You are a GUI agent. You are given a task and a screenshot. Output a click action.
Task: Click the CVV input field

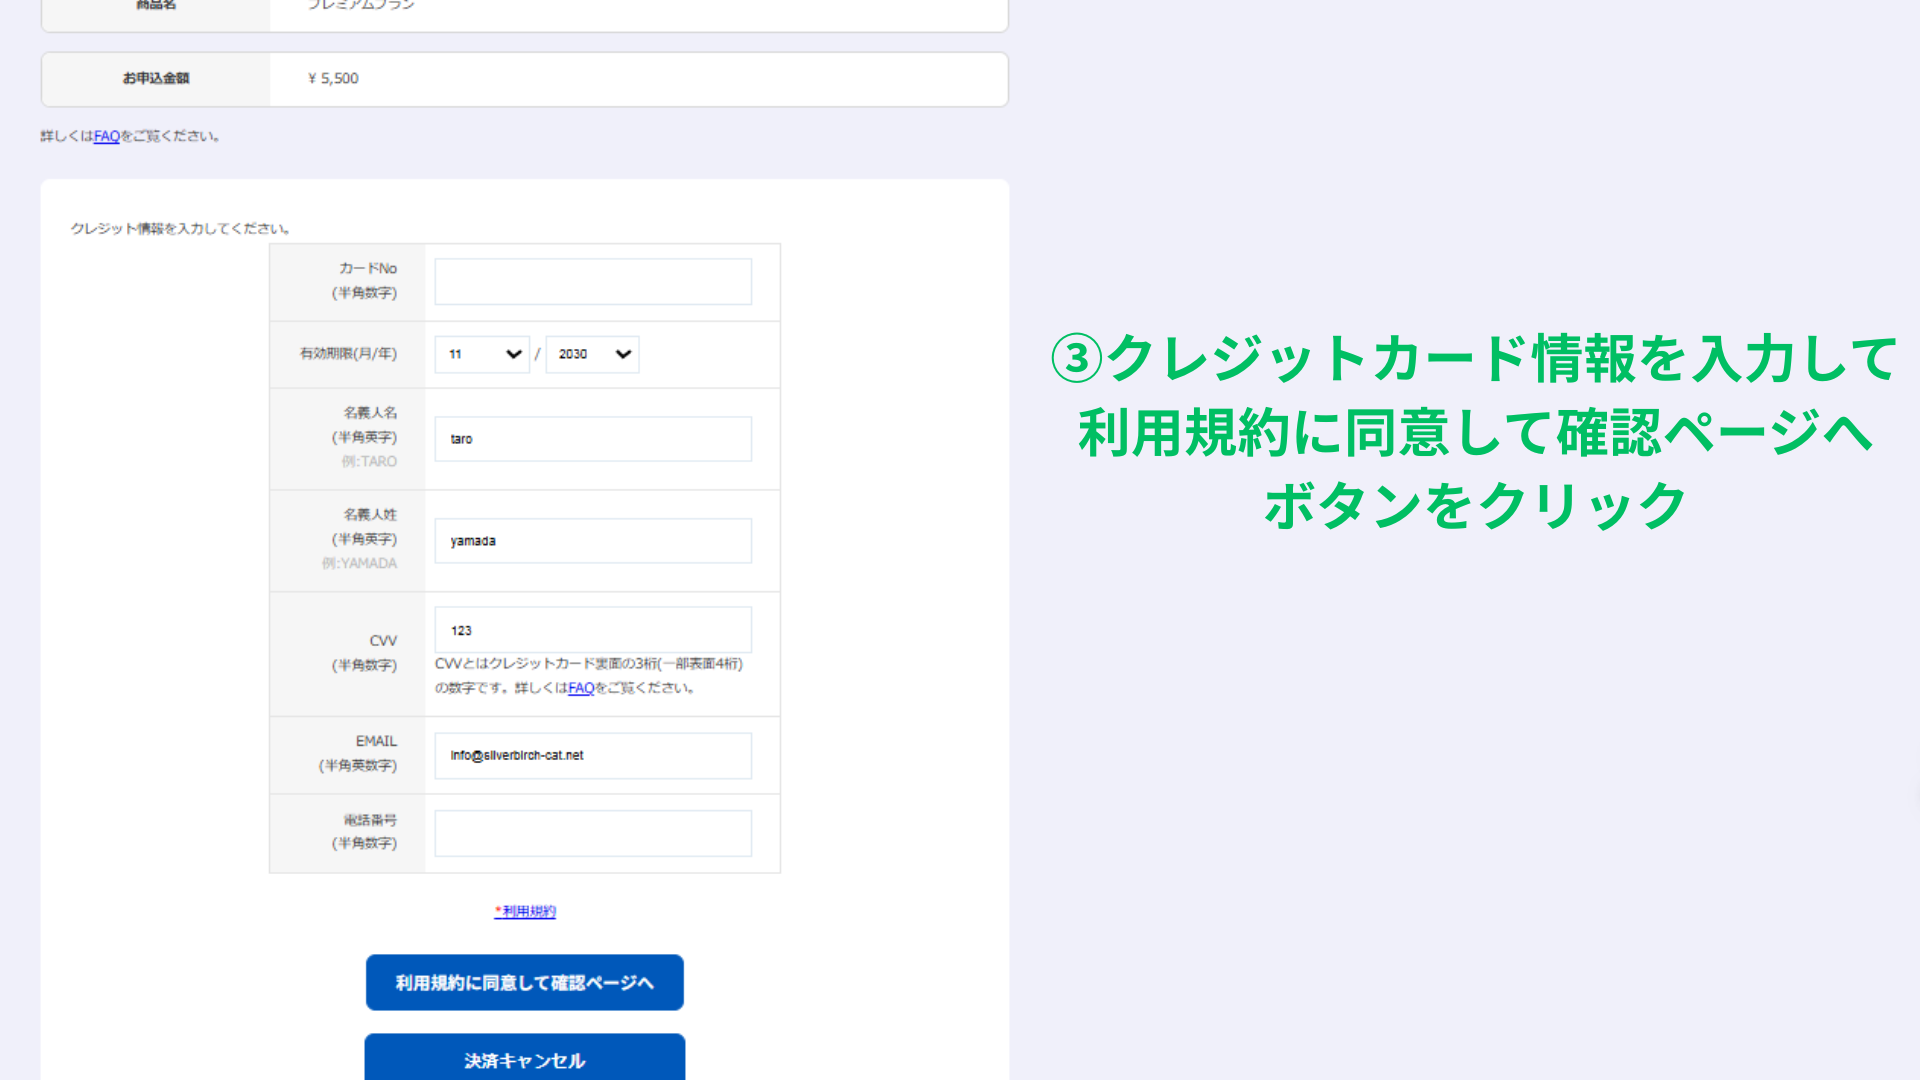592,630
